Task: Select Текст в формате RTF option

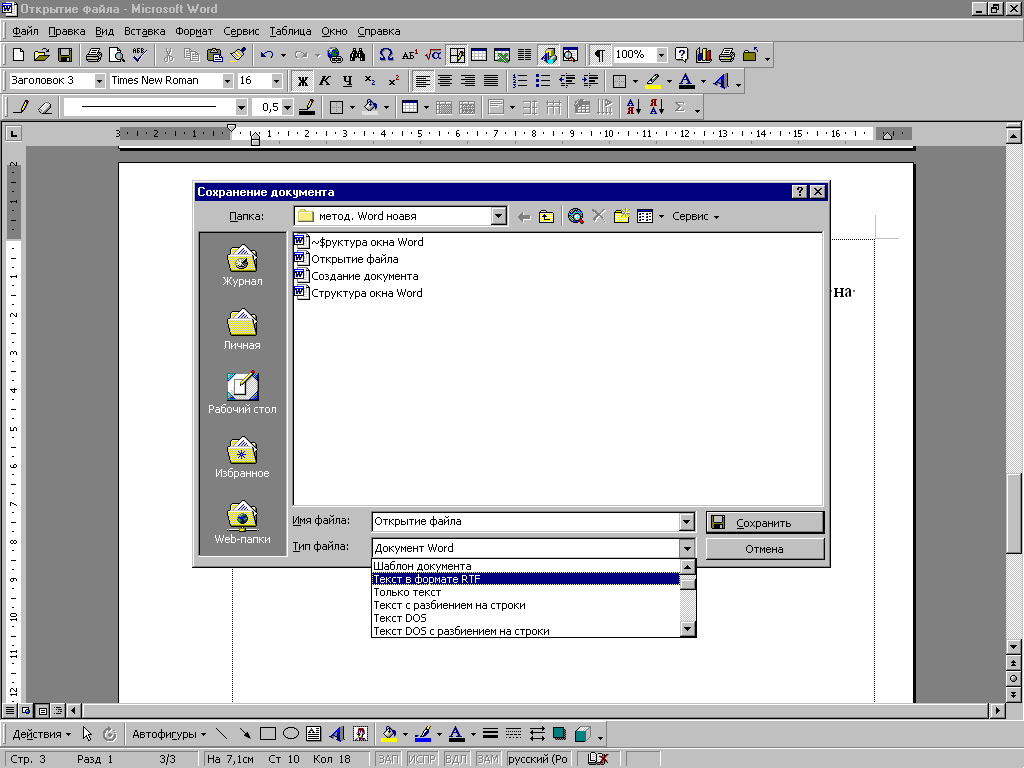Action: 526,579
